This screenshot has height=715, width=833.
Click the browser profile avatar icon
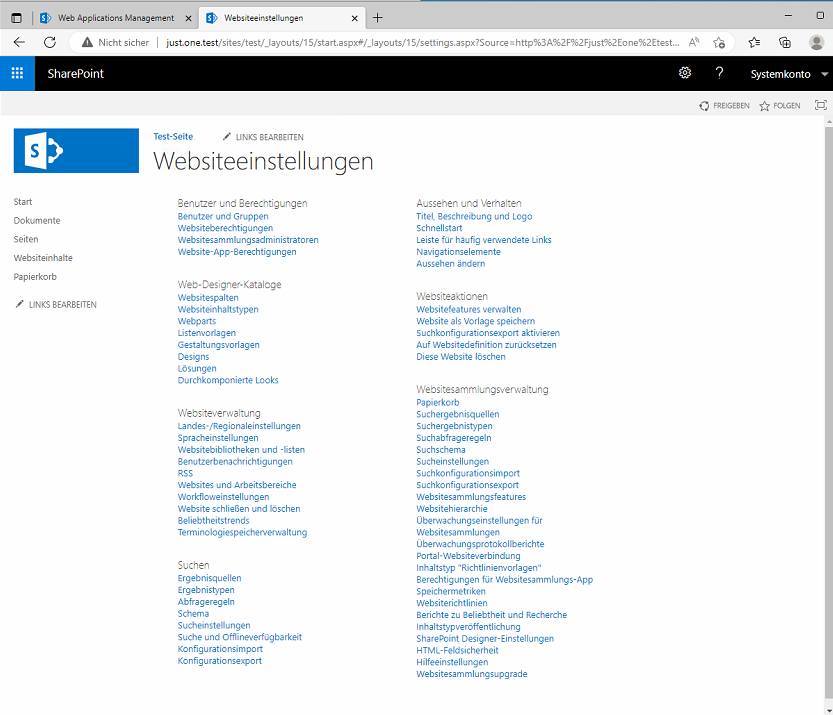click(816, 42)
